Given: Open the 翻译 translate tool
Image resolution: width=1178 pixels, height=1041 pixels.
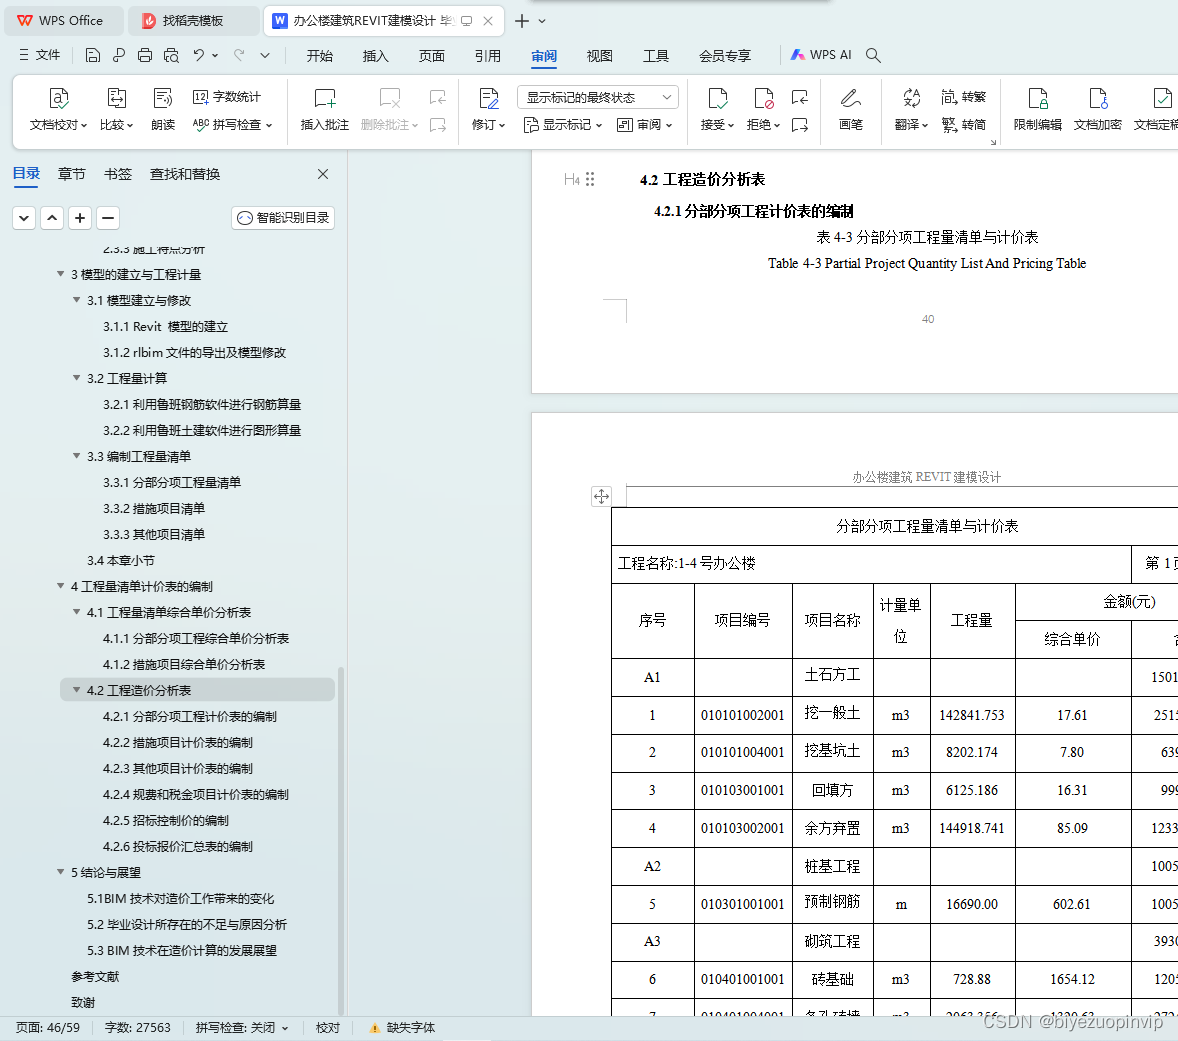Looking at the screenshot, I should (x=911, y=109).
